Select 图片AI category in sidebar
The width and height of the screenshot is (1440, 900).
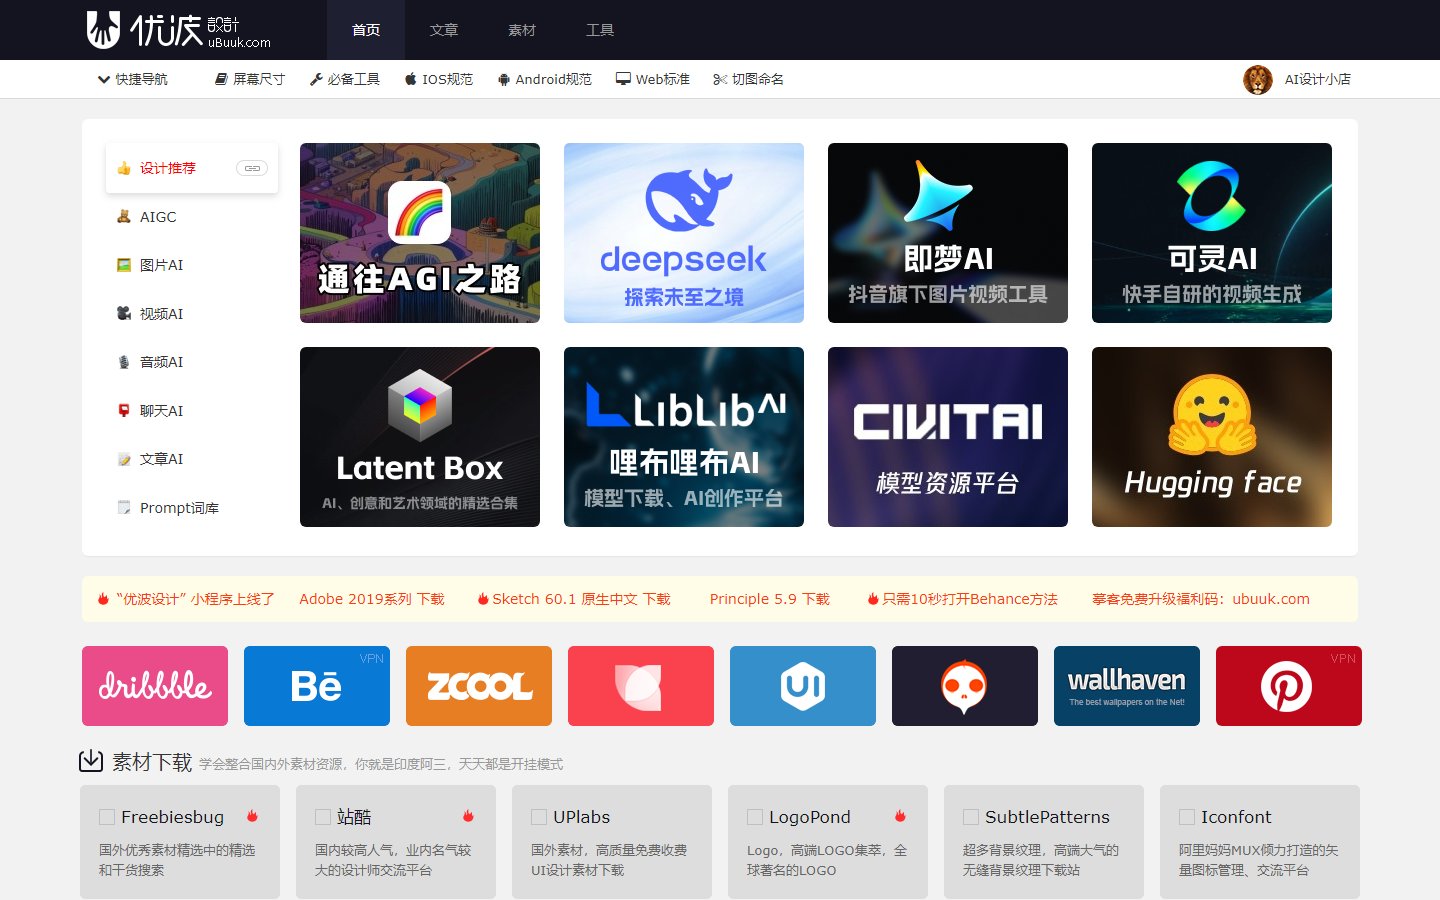[192, 265]
